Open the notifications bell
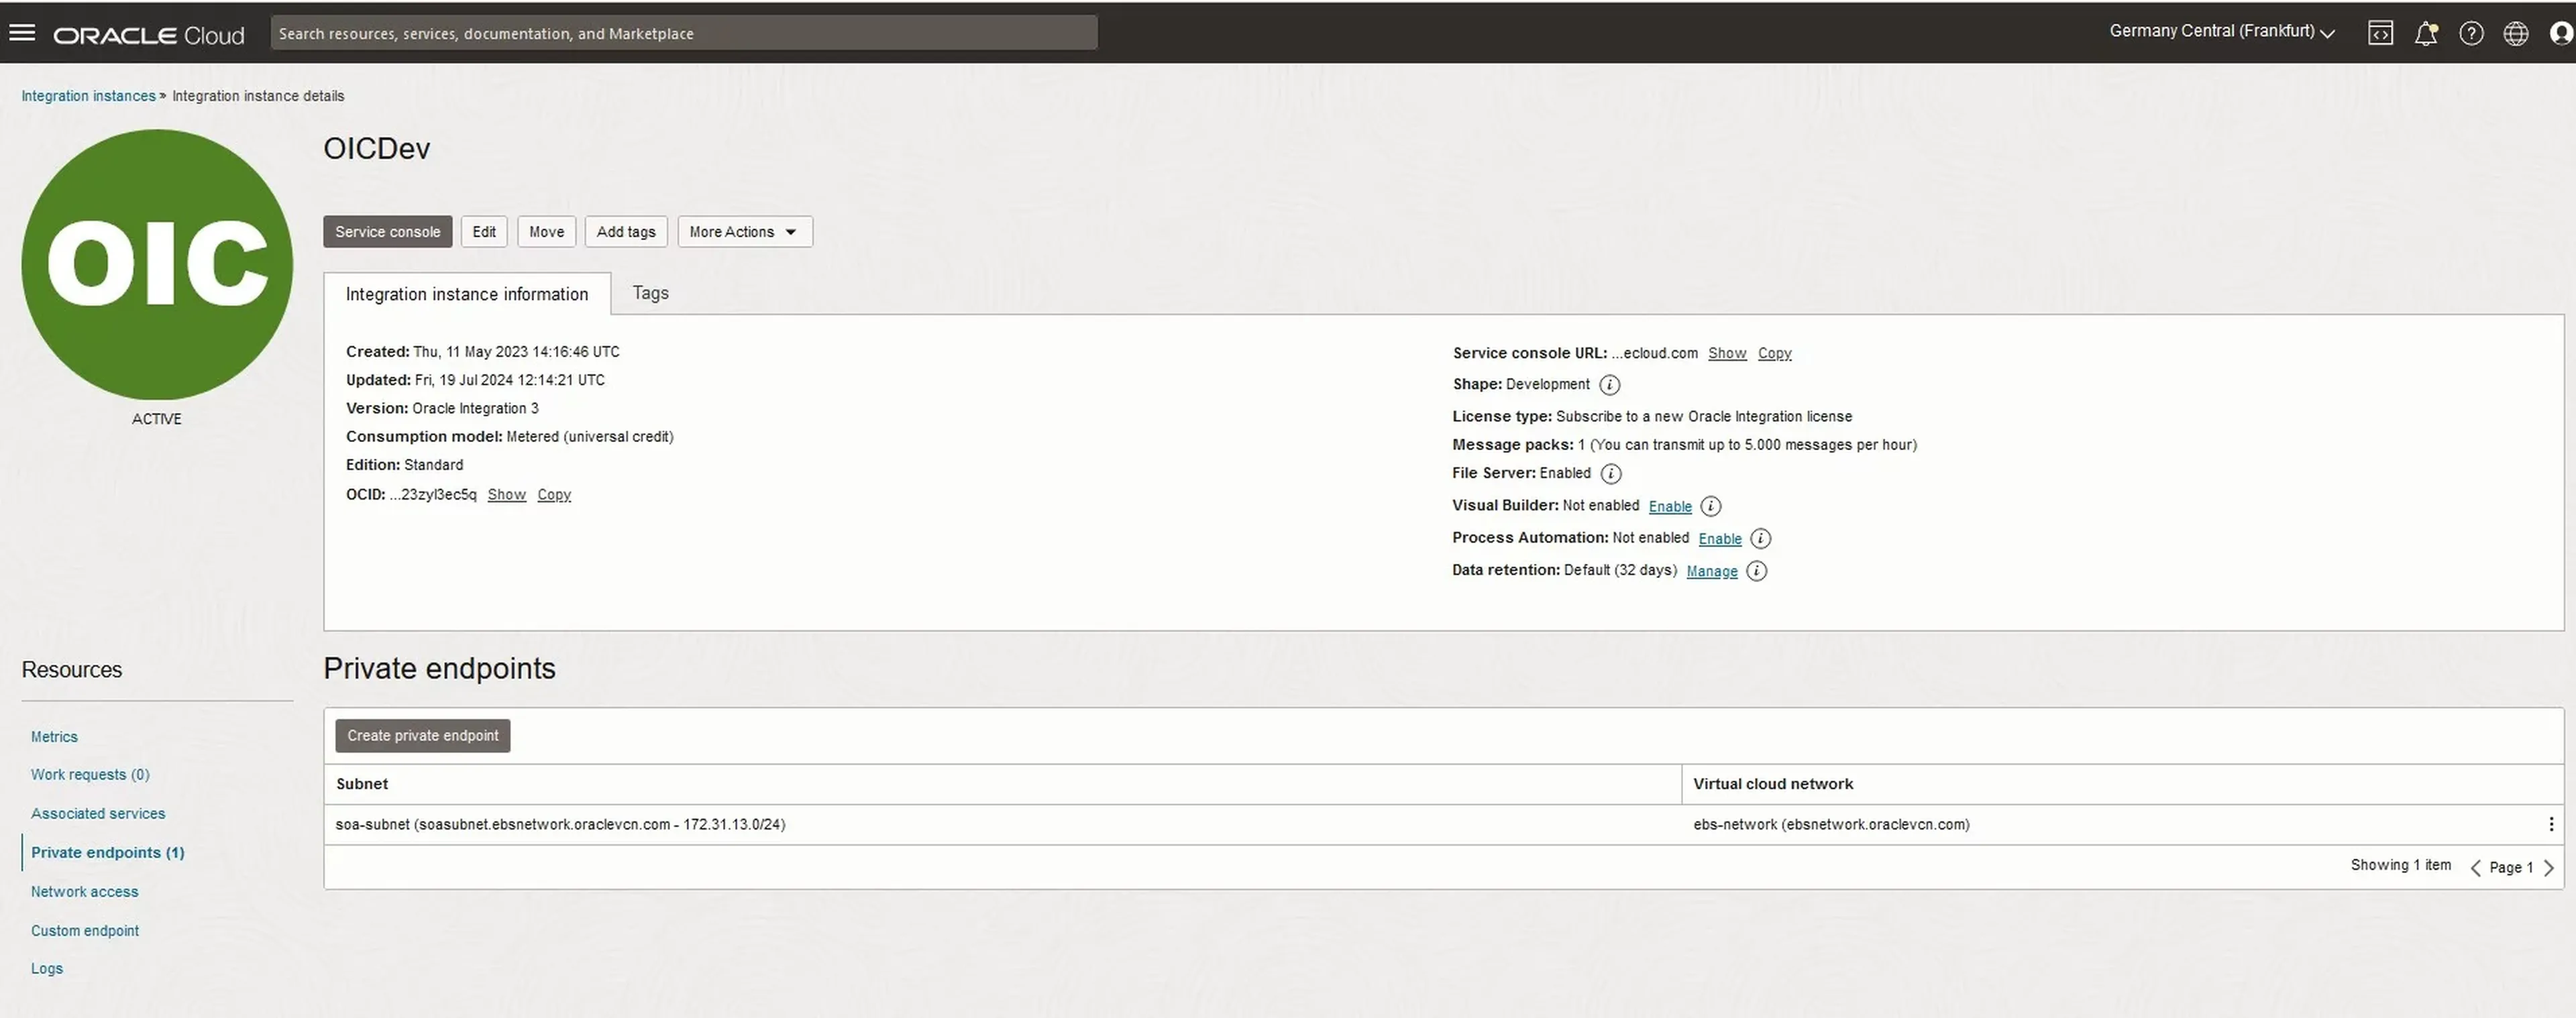 pos(2425,33)
